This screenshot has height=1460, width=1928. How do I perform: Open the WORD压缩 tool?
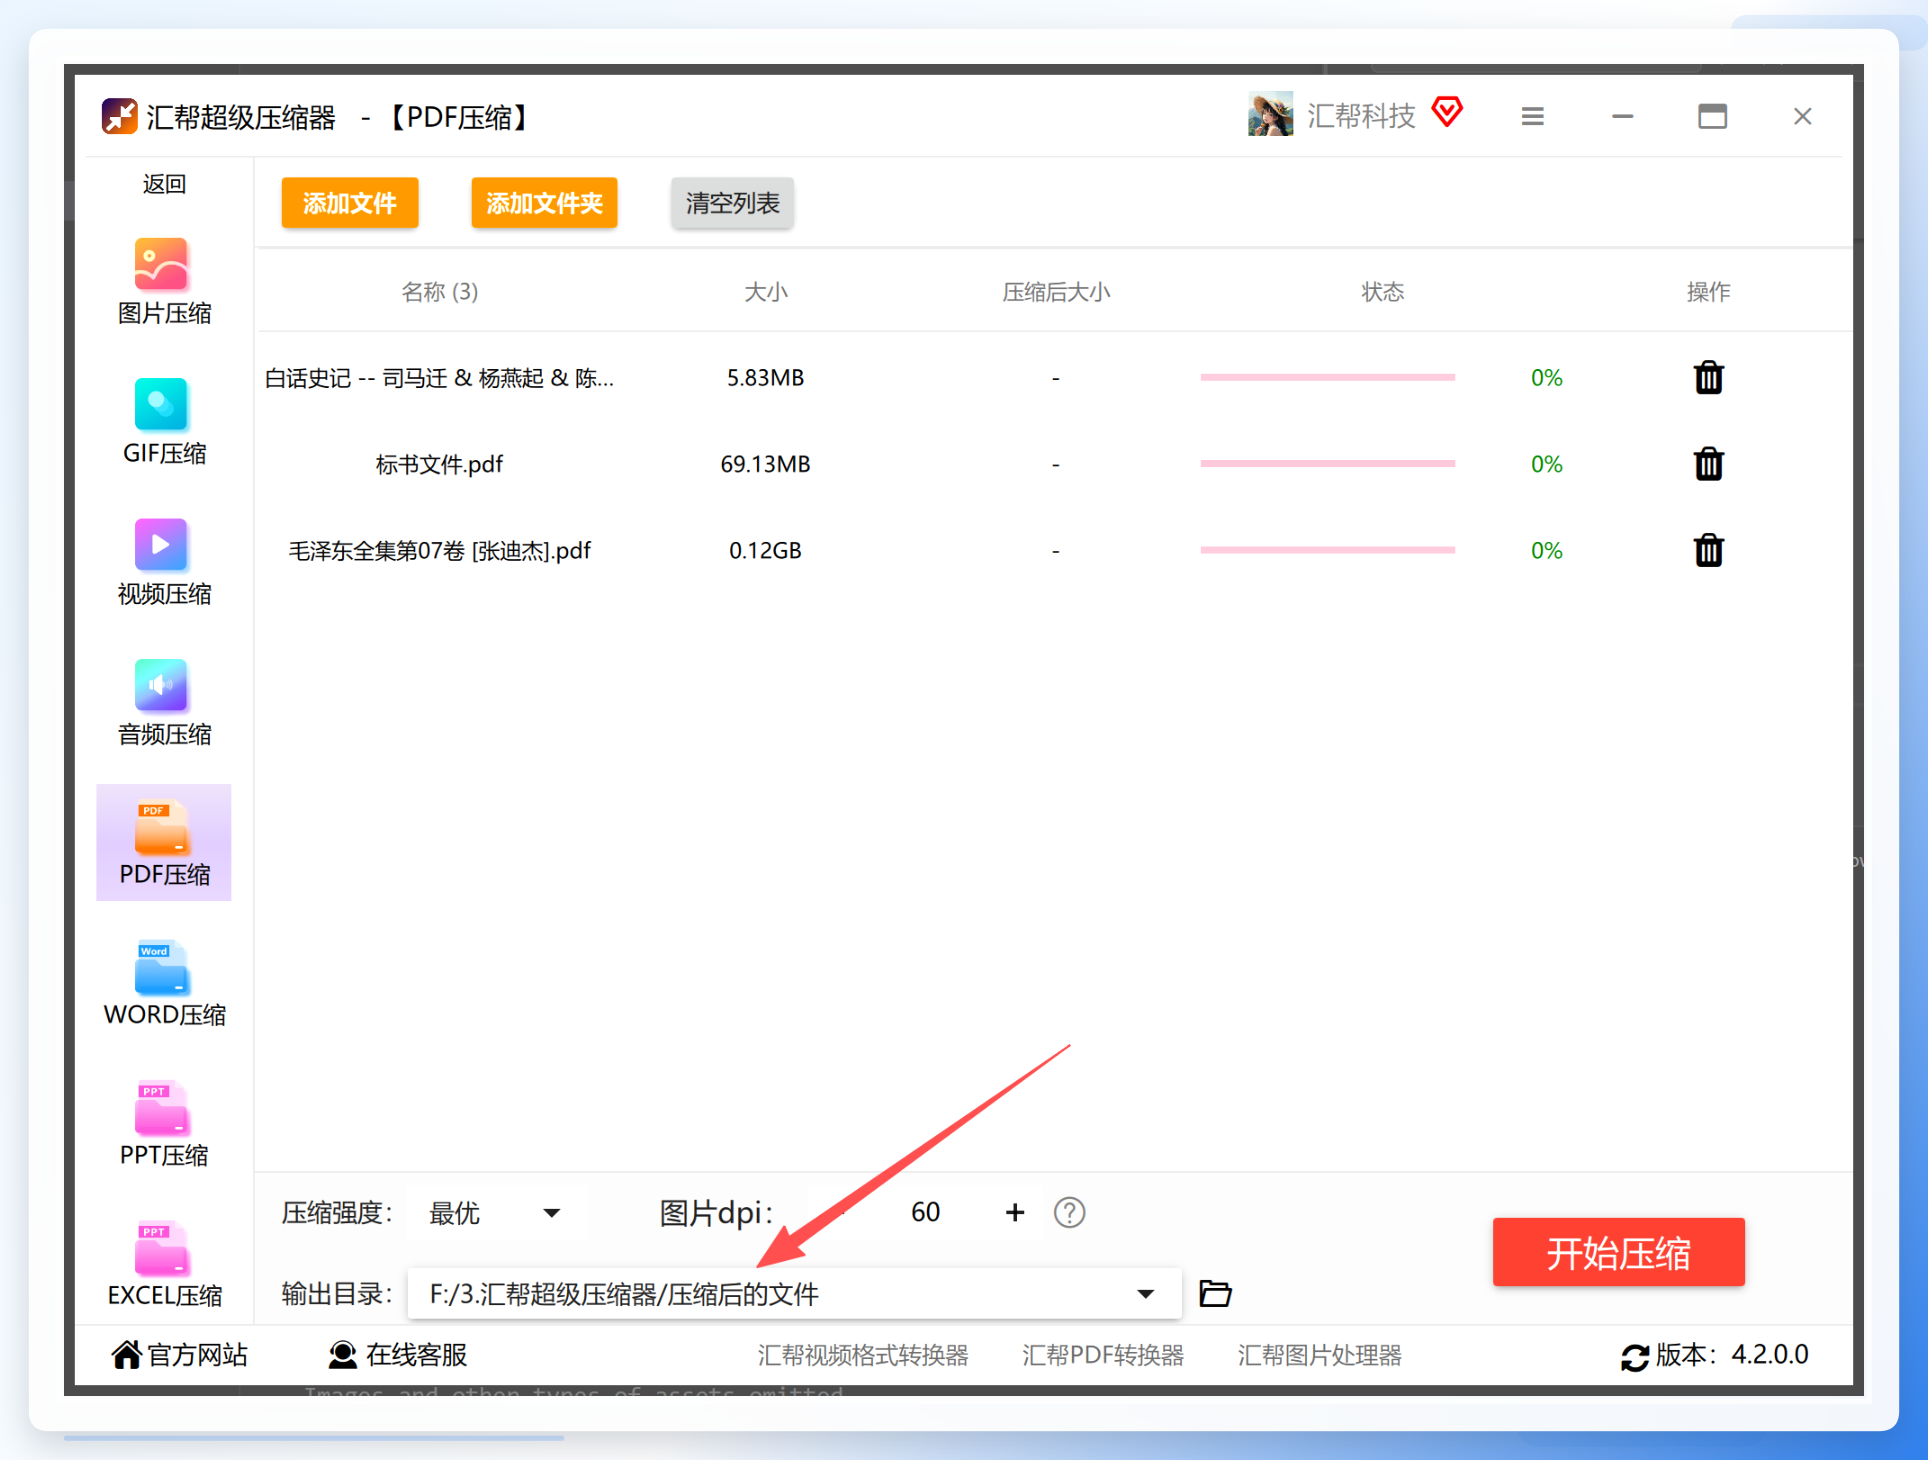[x=164, y=984]
